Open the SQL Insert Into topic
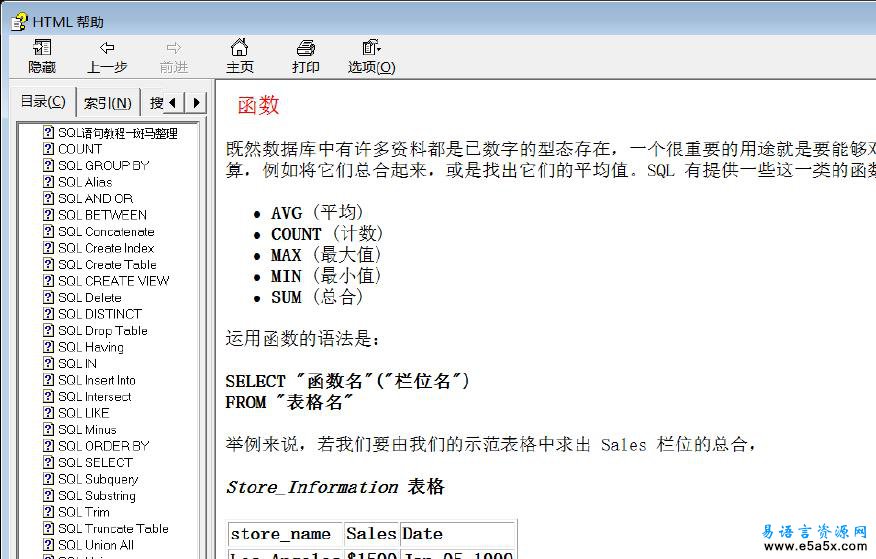876x559 pixels. point(97,380)
